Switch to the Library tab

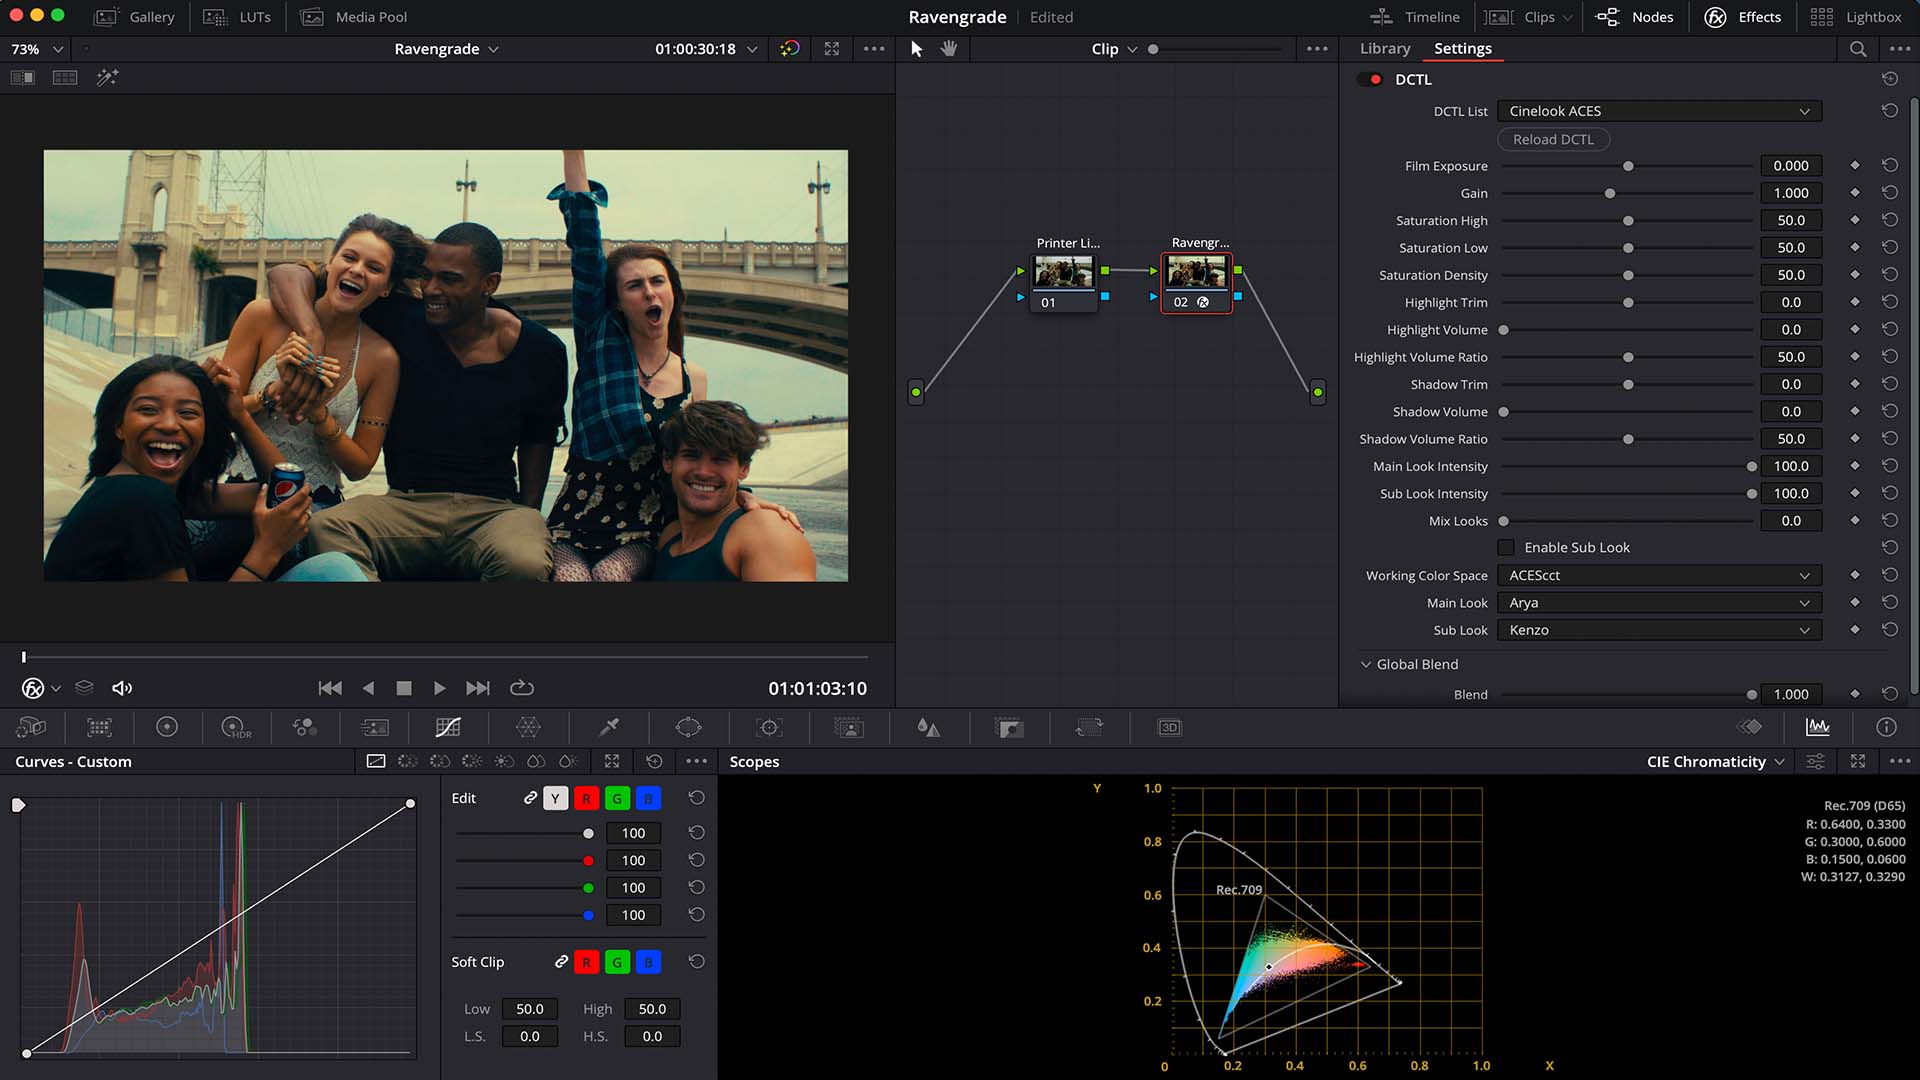[x=1385, y=48]
